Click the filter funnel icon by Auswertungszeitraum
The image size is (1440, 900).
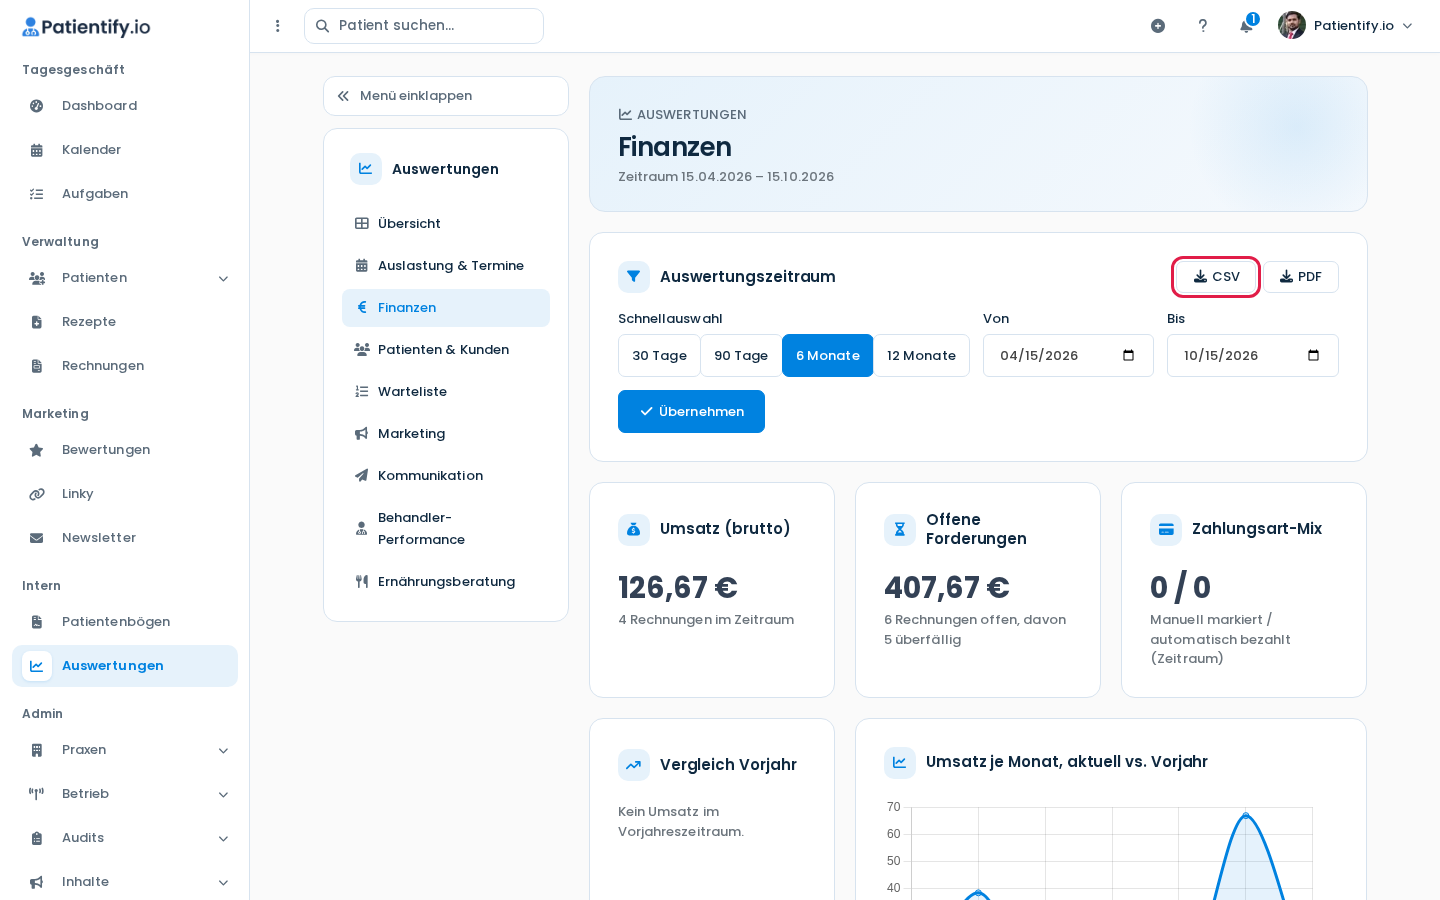pos(634,277)
